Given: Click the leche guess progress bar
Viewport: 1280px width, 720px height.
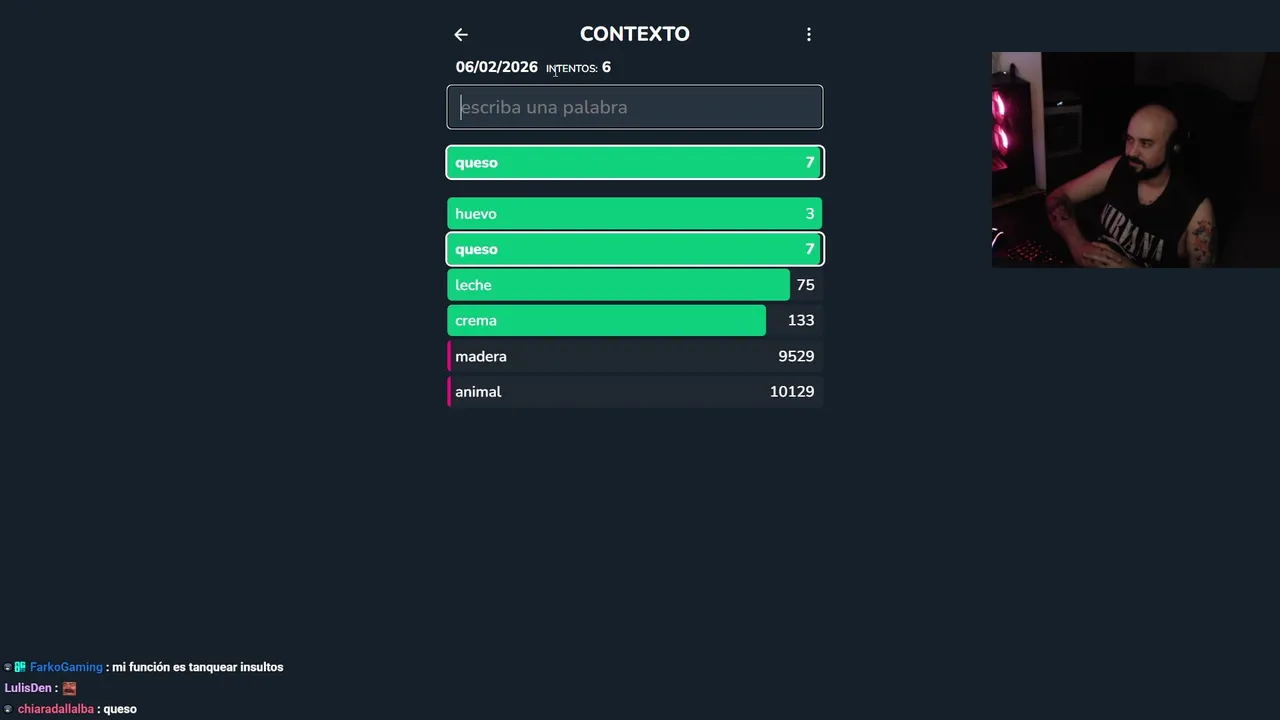Looking at the screenshot, I should click(618, 285).
